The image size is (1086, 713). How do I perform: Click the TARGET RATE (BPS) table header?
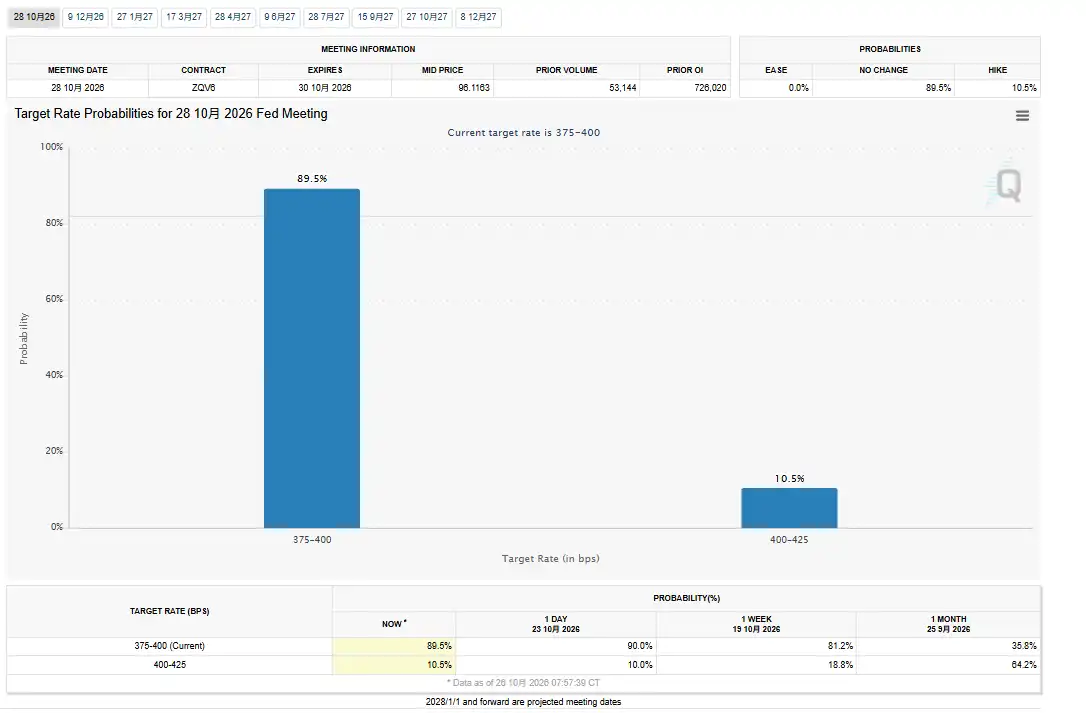coord(170,611)
